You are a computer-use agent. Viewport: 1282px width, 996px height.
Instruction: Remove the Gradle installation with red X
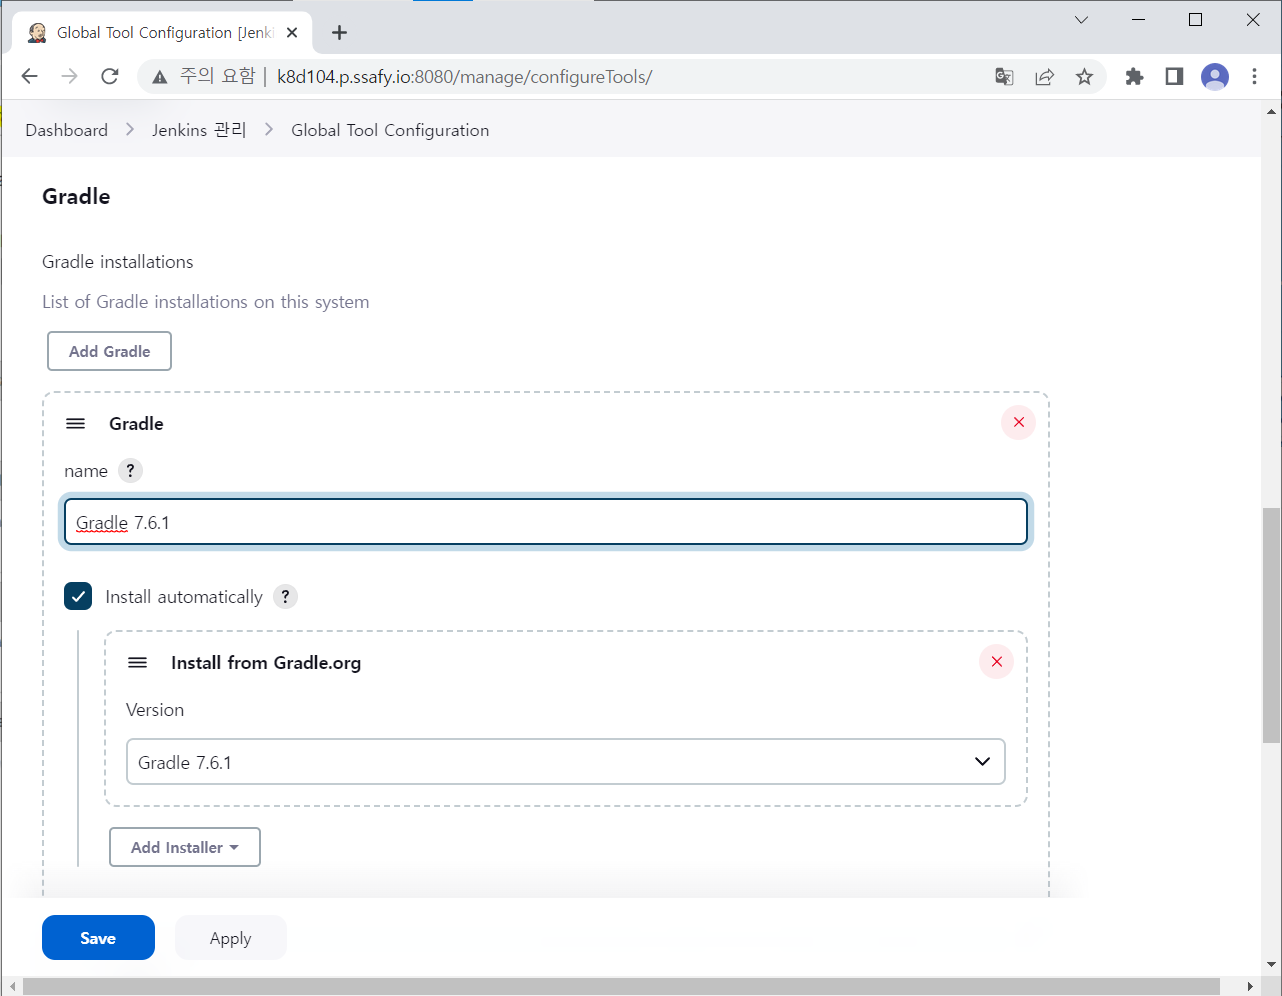[1018, 422]
